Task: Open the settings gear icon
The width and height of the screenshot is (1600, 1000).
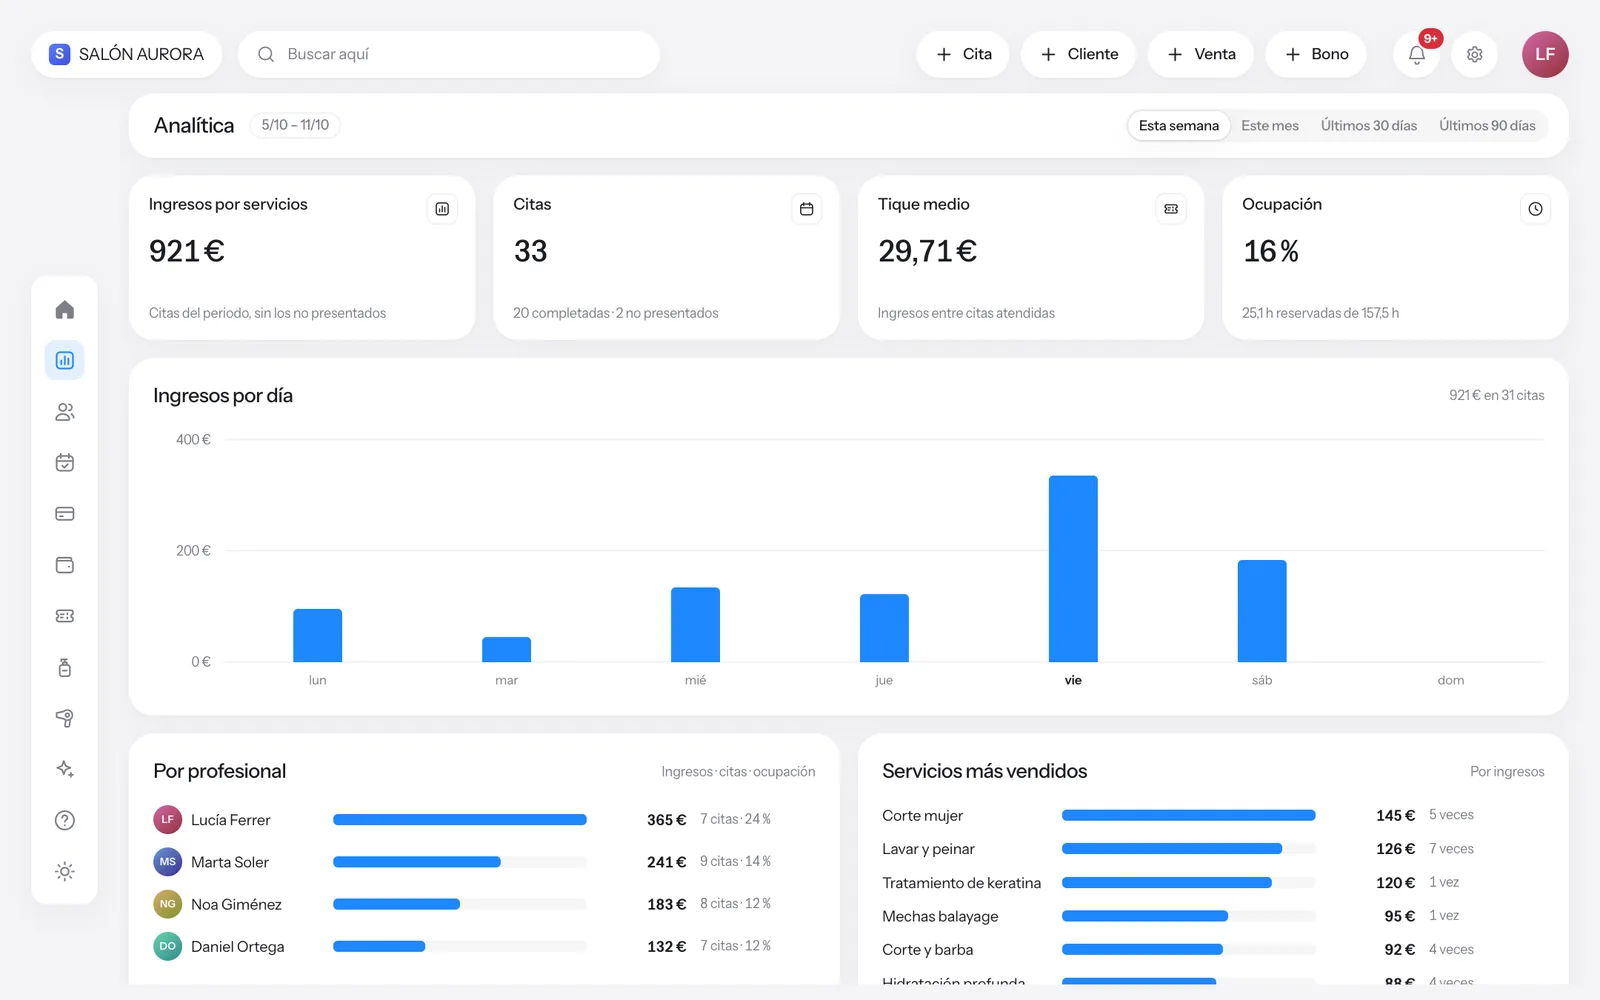Action: click(1475, 54)
